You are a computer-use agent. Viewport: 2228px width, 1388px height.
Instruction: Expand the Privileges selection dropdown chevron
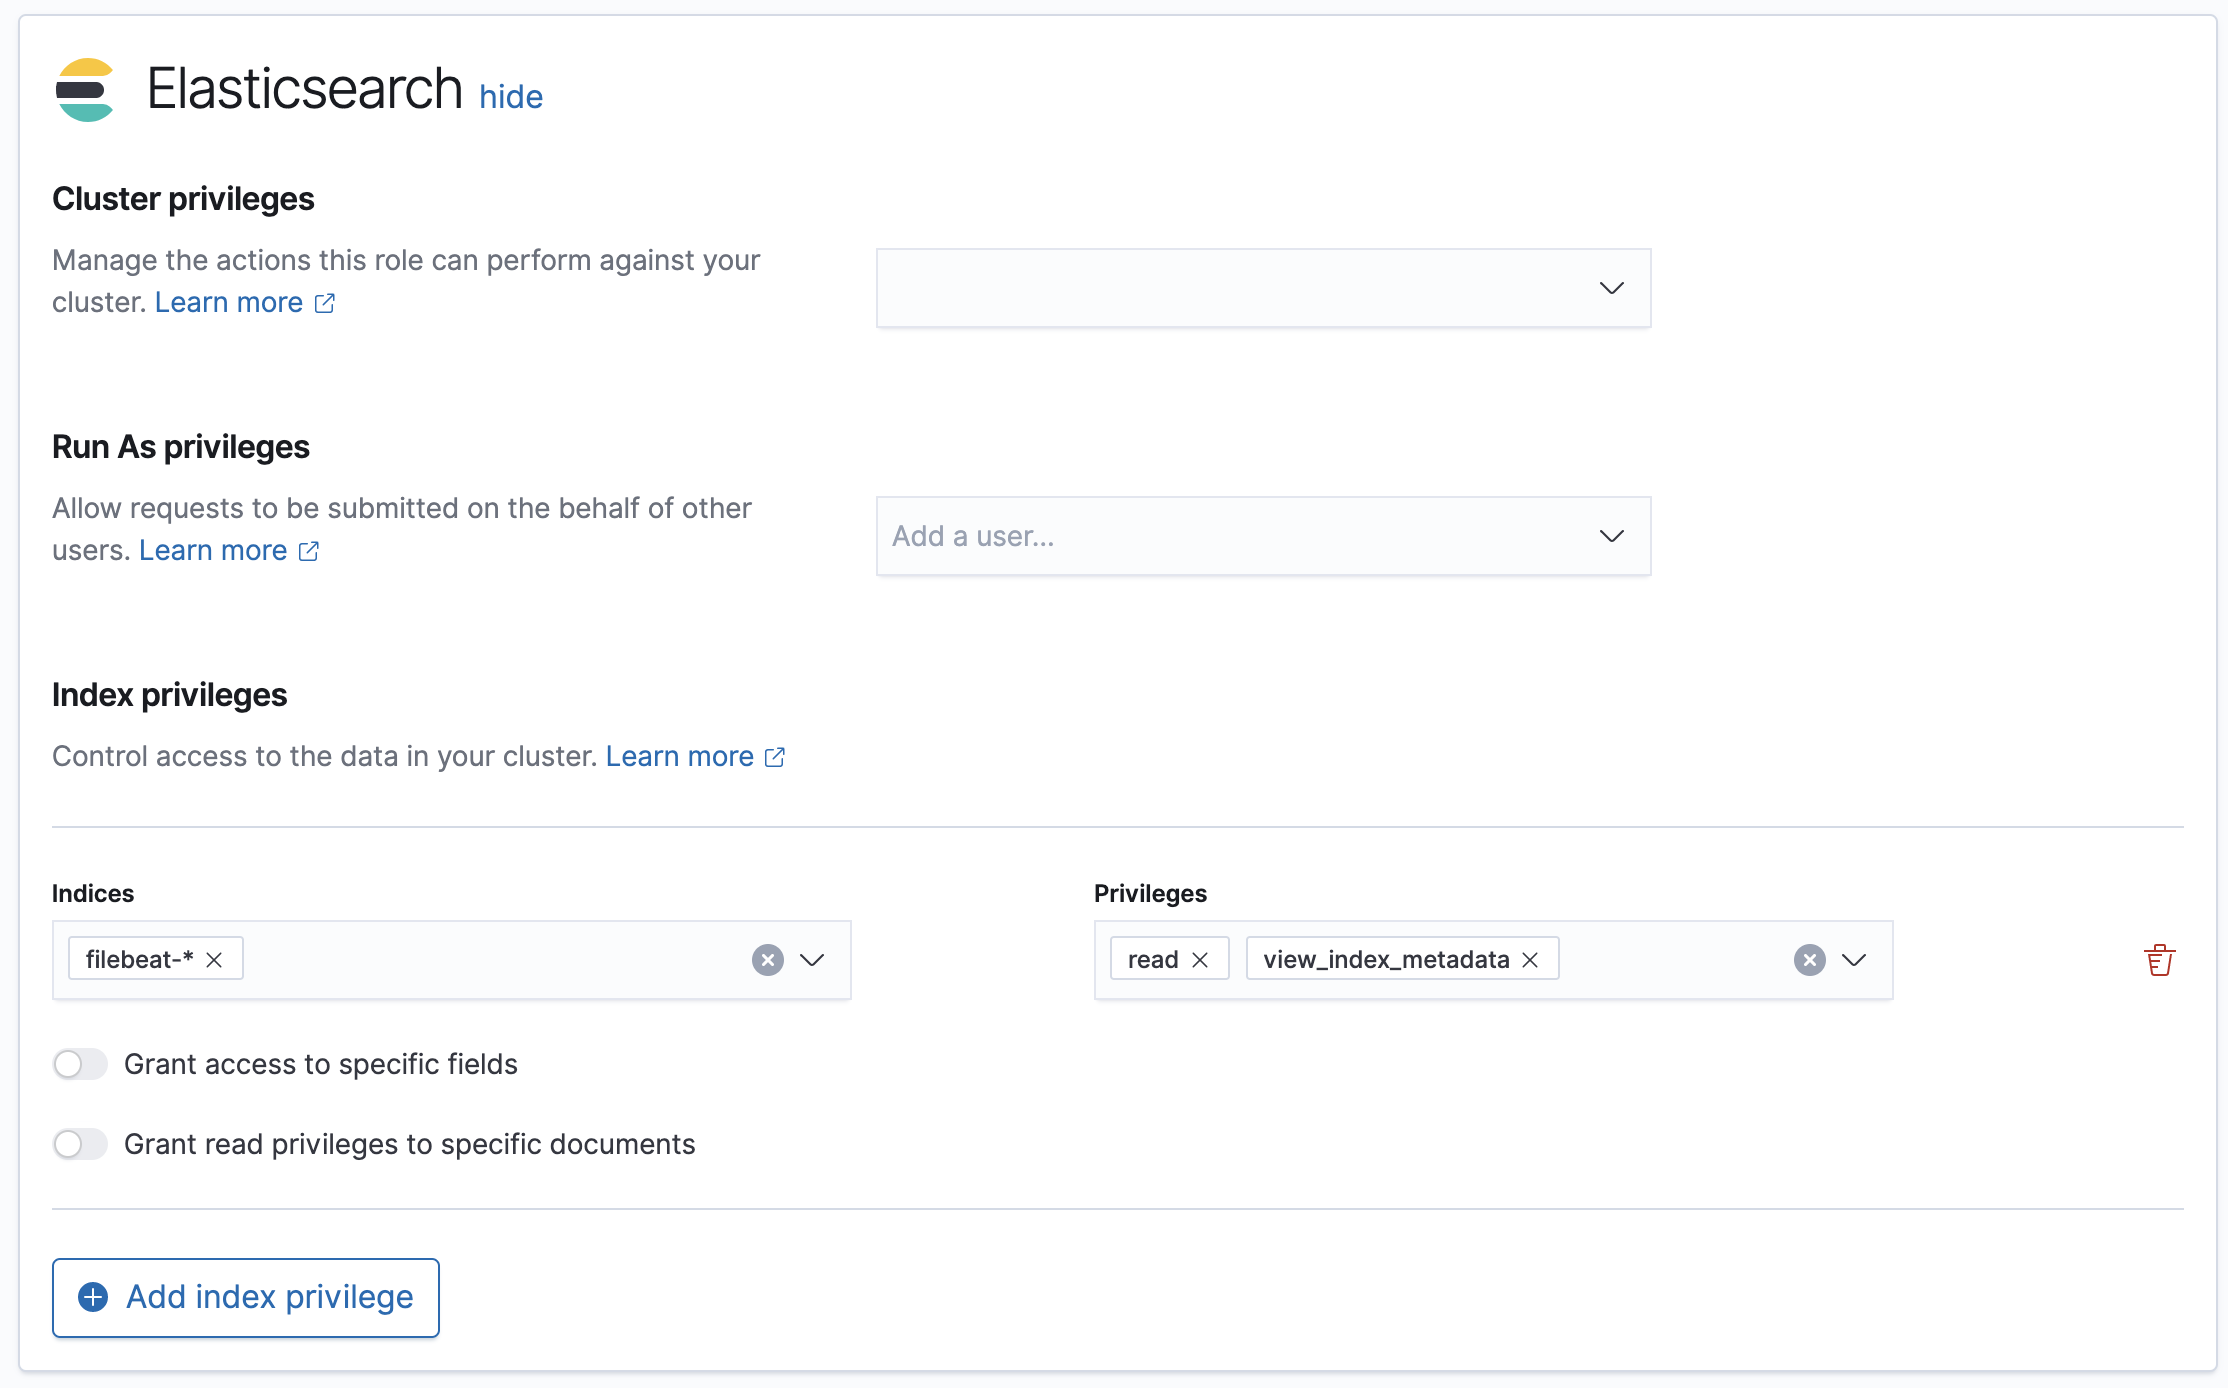coord(1854,960)
